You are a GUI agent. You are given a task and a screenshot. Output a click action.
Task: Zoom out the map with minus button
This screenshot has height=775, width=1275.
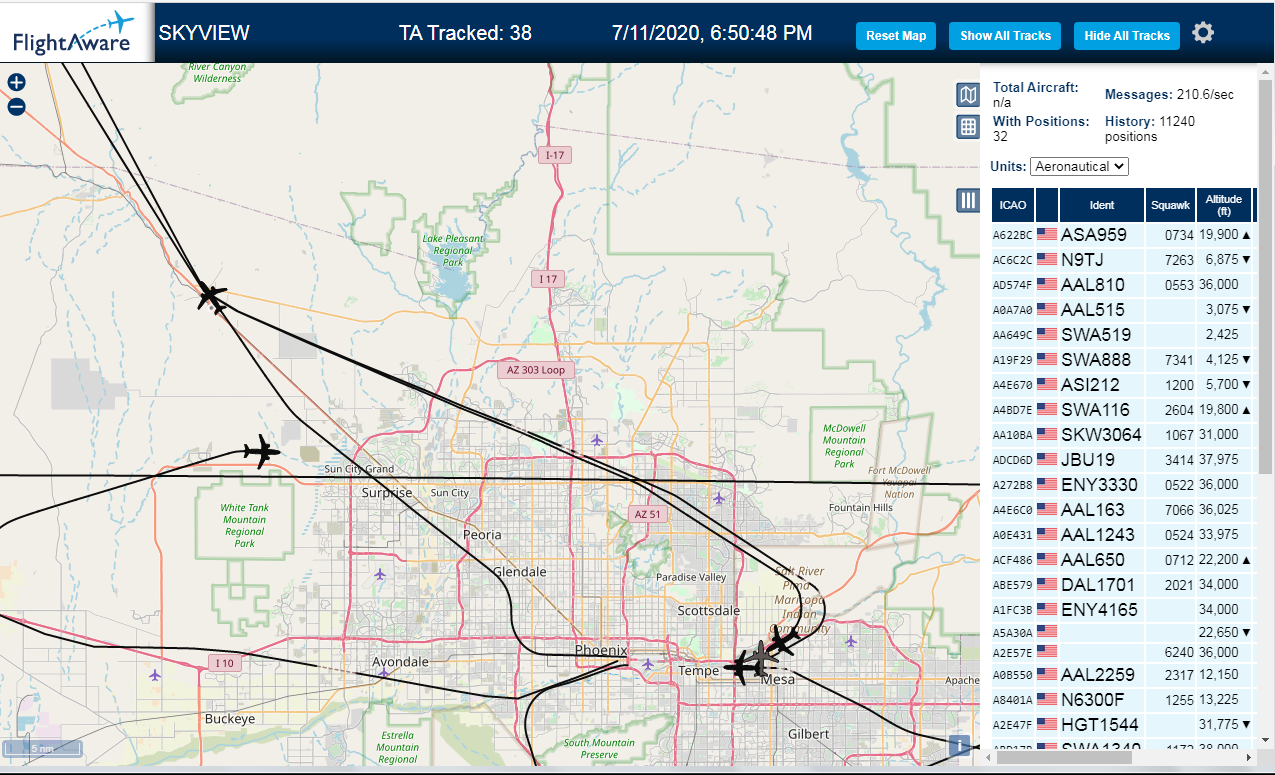click(x=16, y=107)
